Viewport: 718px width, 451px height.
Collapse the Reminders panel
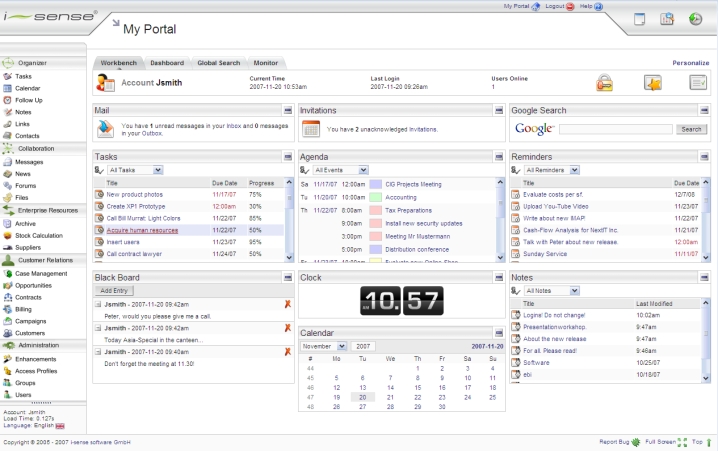pyautogui.click(x=704, y=157)
